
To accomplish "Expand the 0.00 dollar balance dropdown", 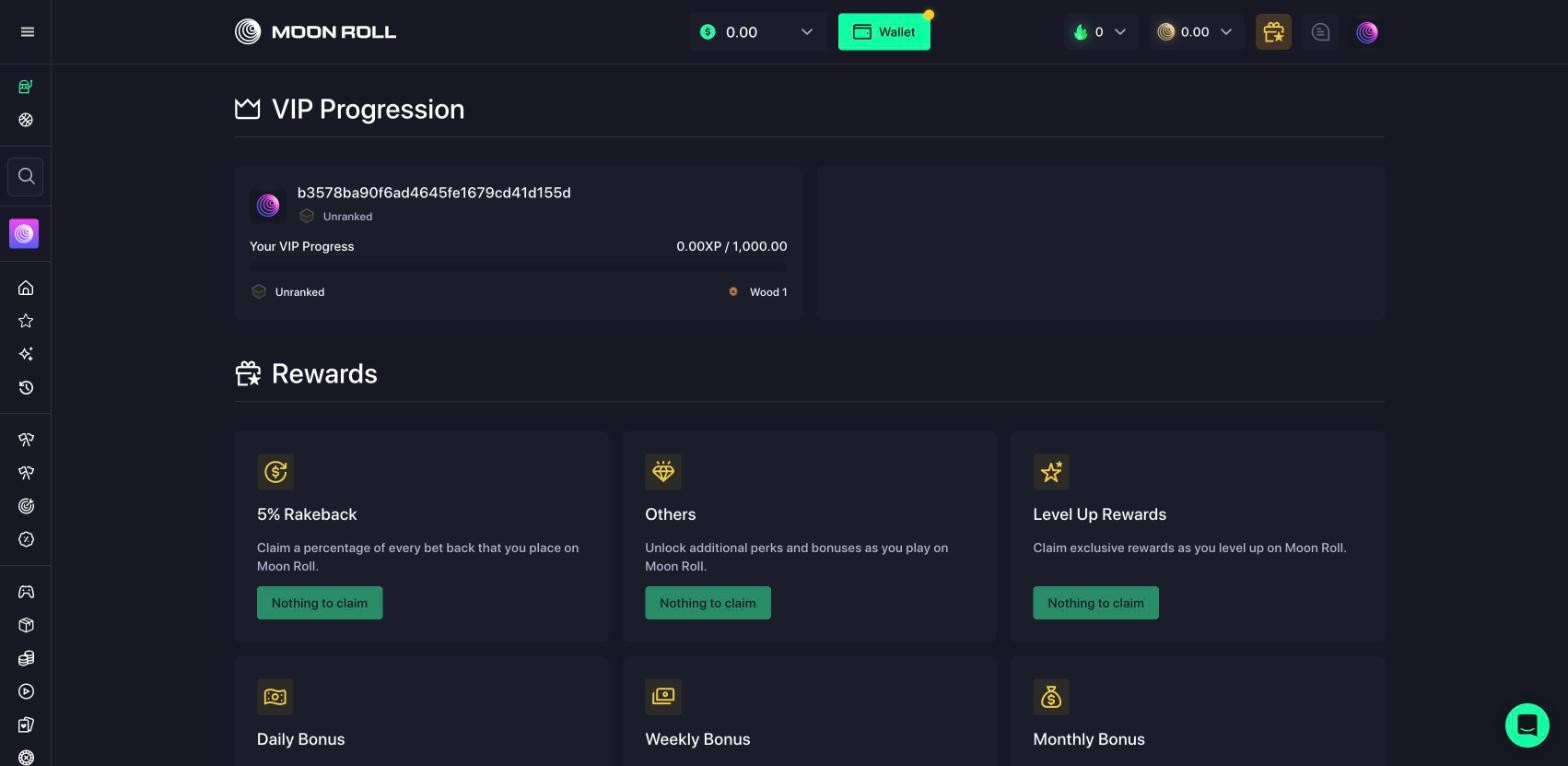I will (x=758, y=32).
